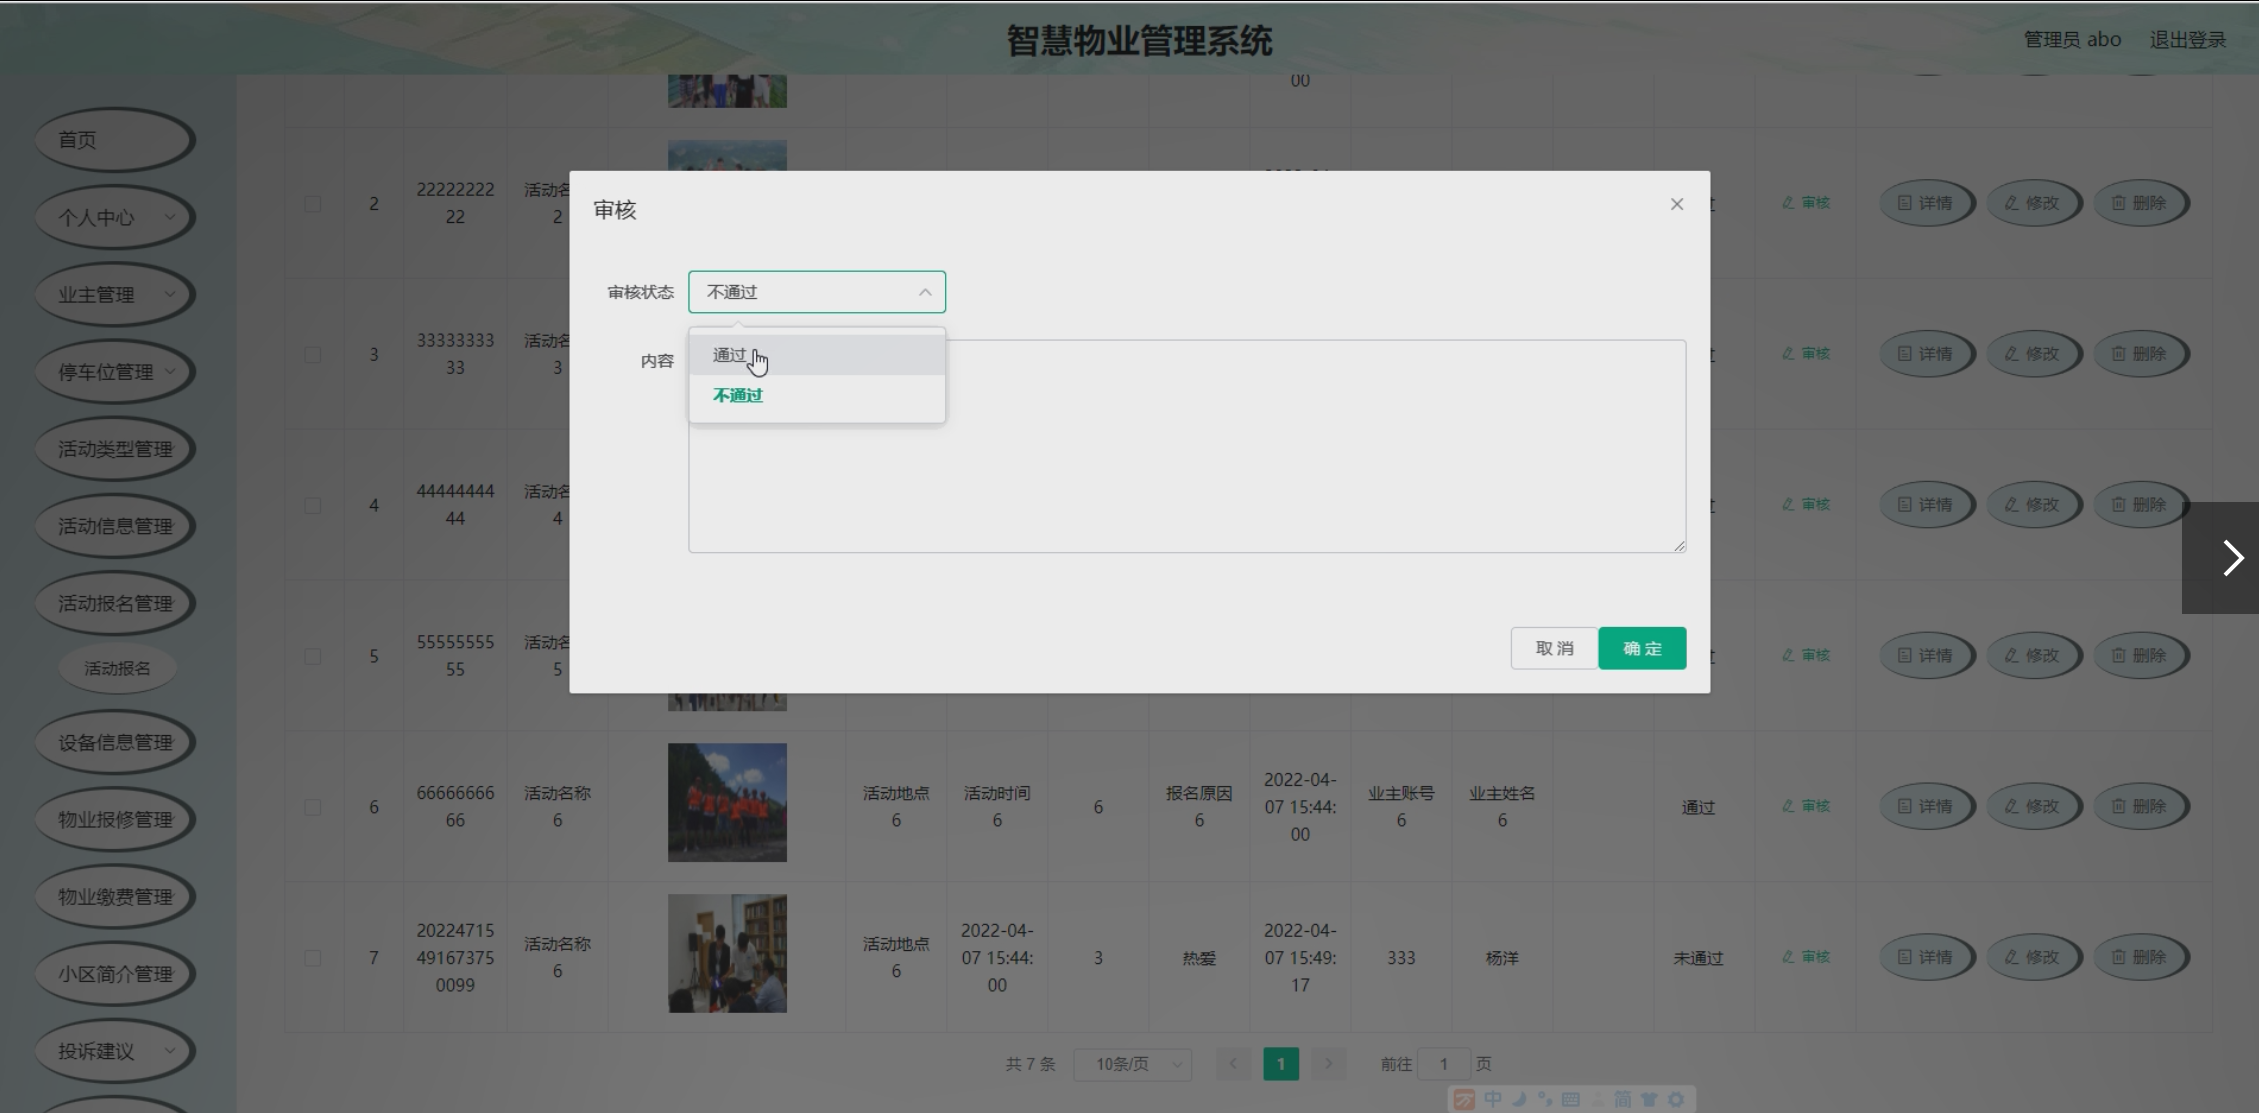Close the 审核 dialog with X icon
Image resolution: width=2259 pixels, height=1113 pixels.
(x=1676, y=204)
